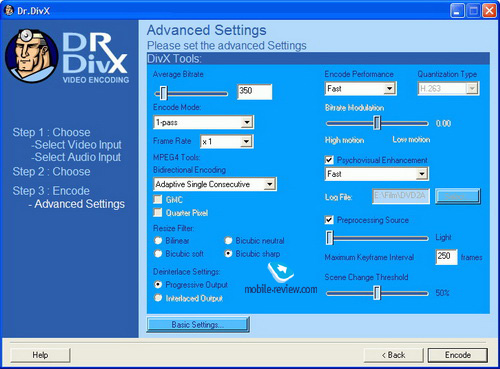Click the 'Low motion' label
Viewport: 500px width, 369px height.
pos(411,139)
